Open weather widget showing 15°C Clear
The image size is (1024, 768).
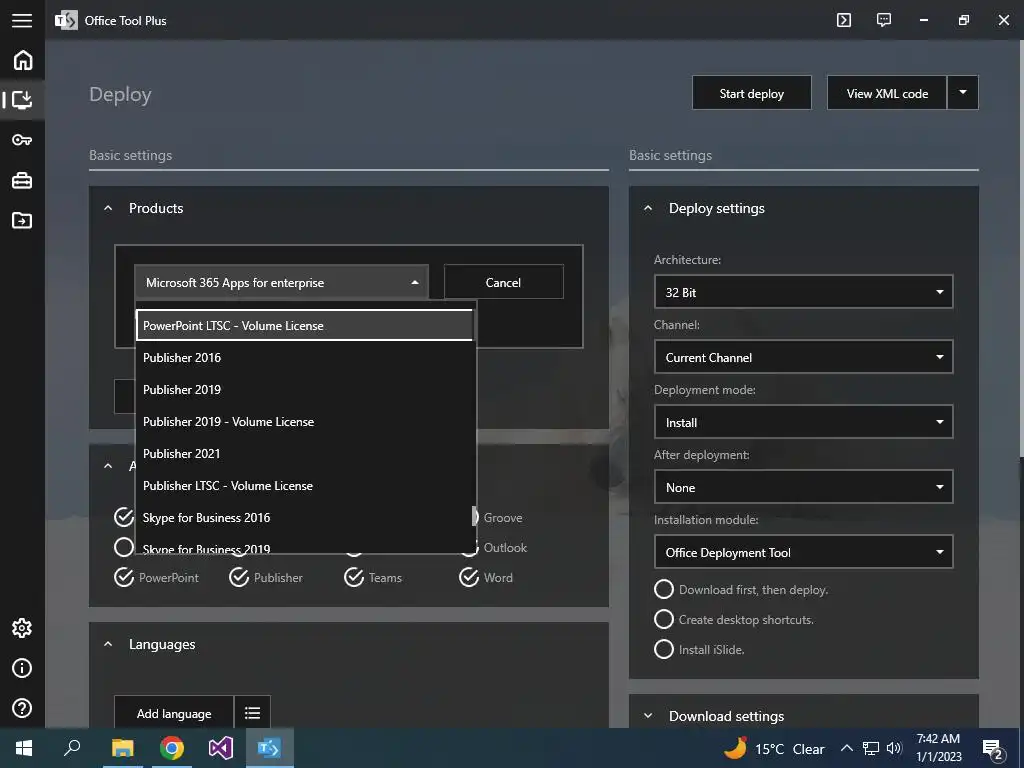click(x=774, y=748)
